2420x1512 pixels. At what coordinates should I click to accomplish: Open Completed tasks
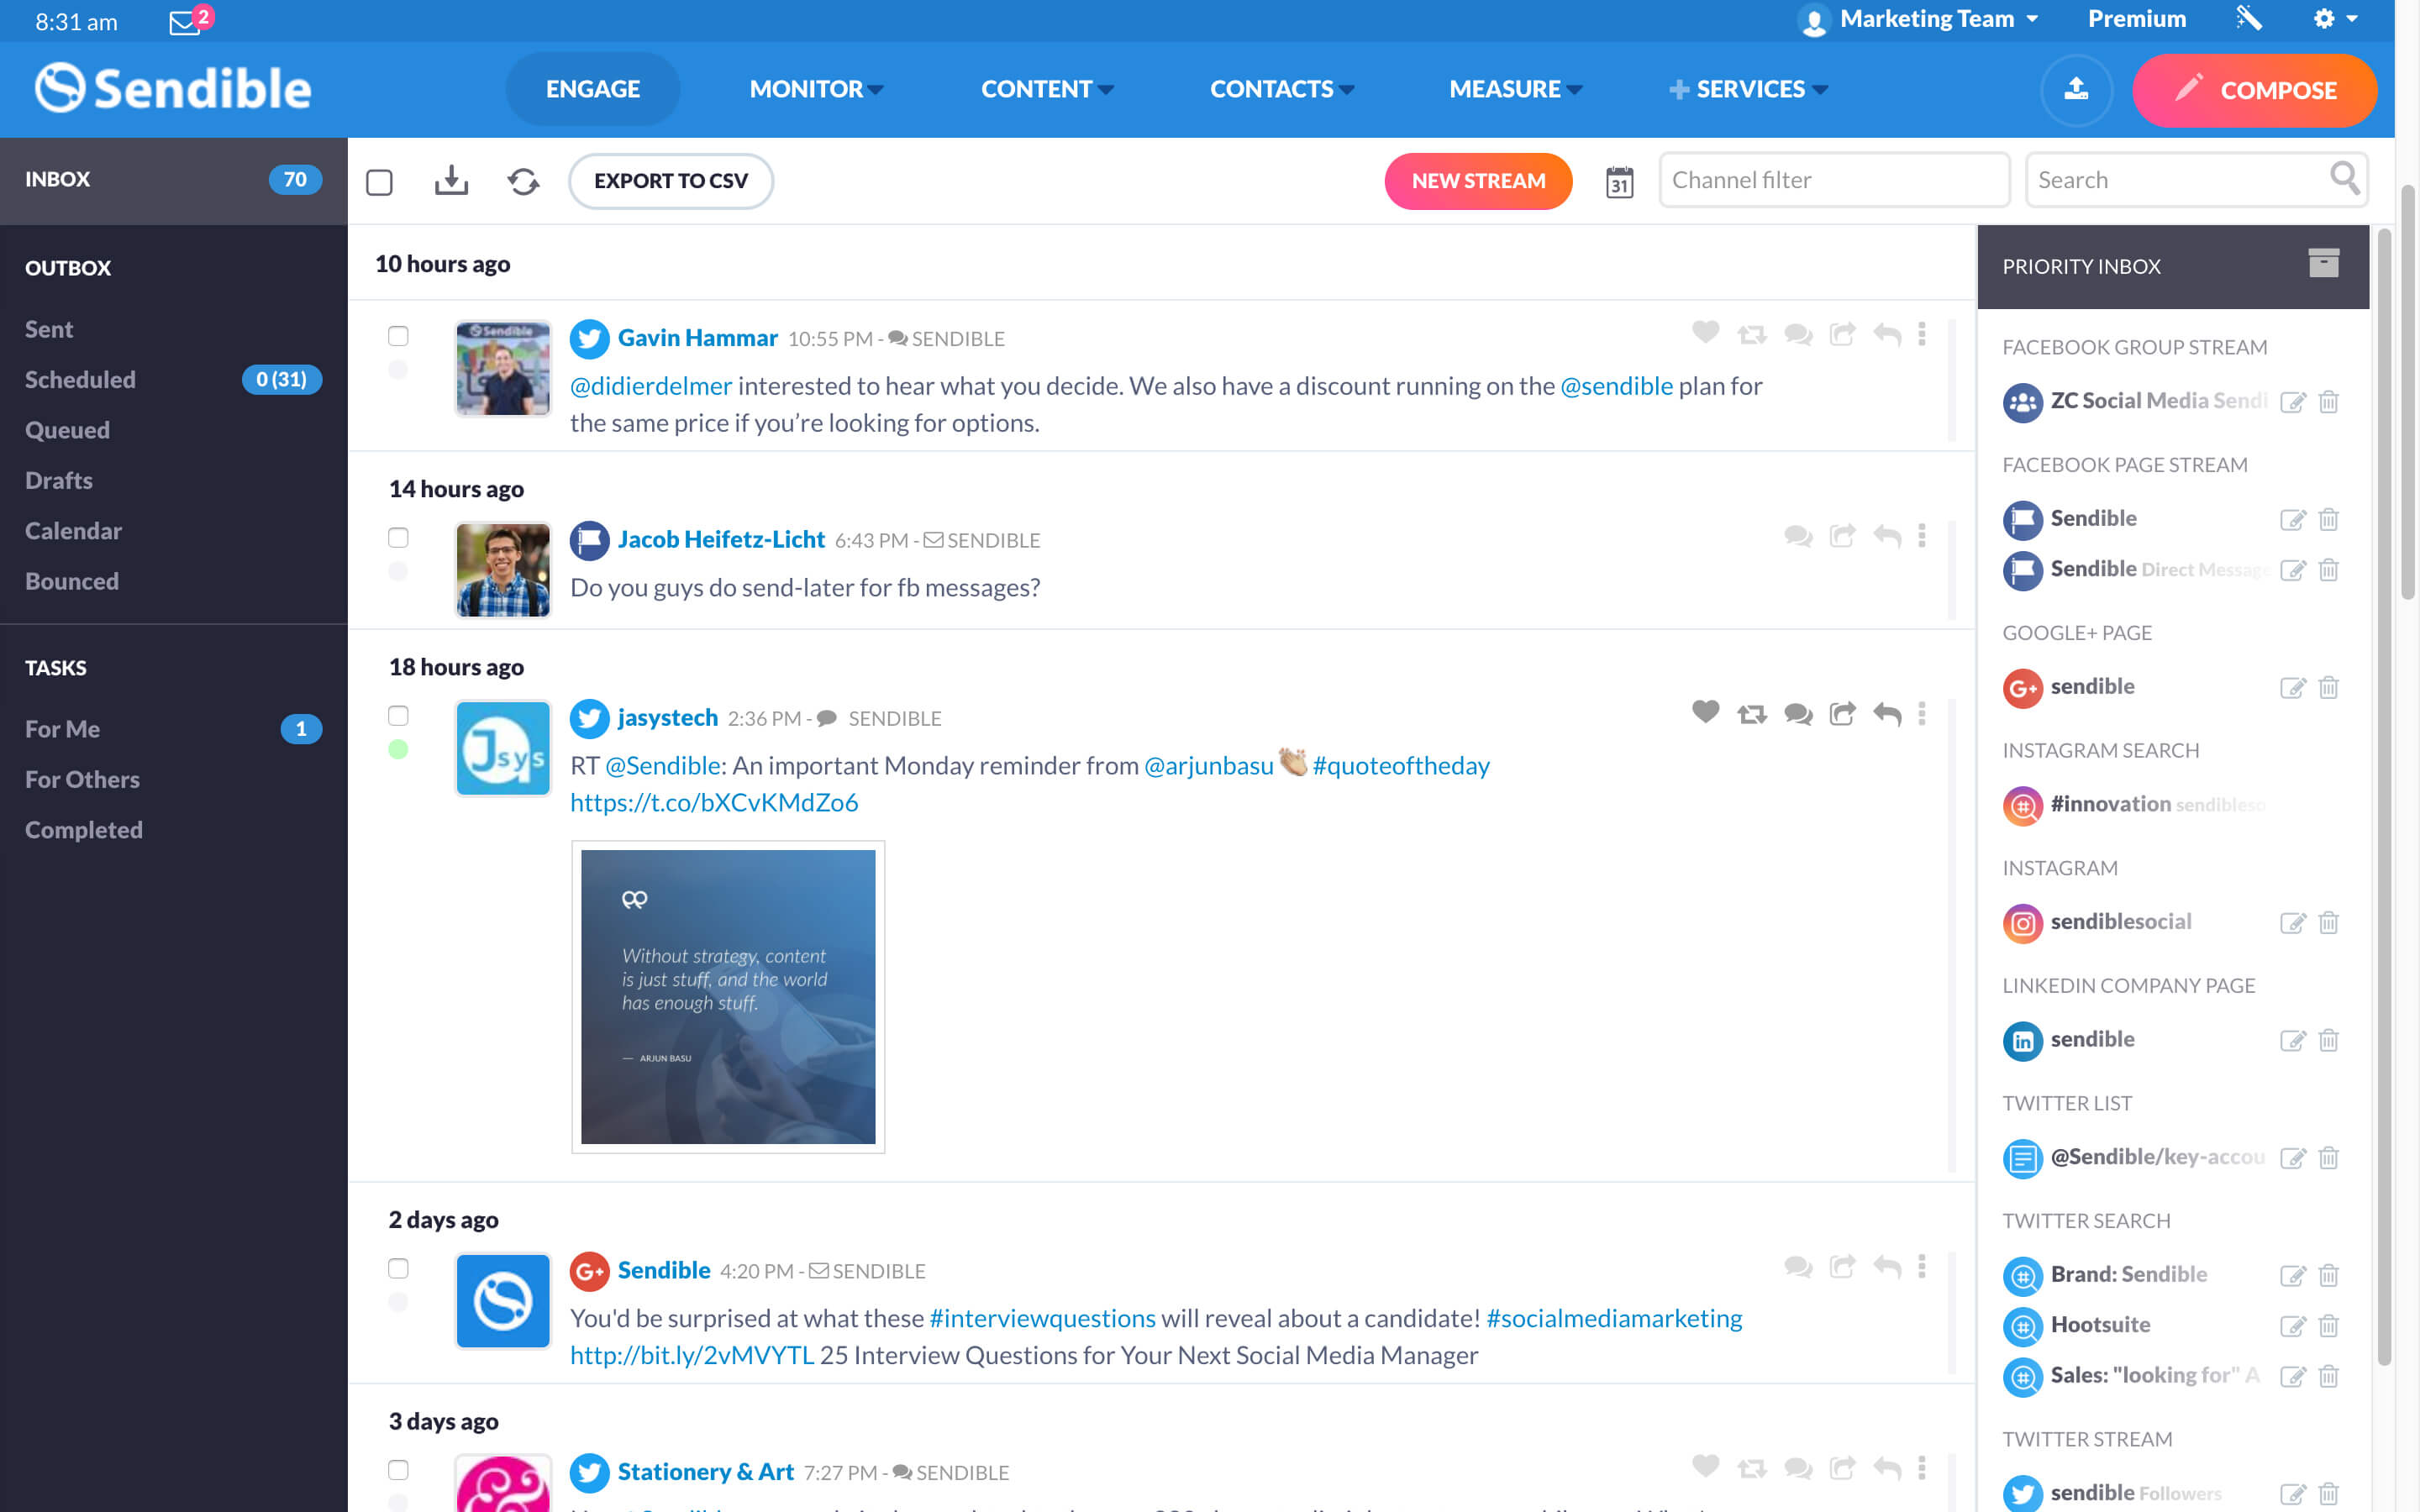pos(84,830)
